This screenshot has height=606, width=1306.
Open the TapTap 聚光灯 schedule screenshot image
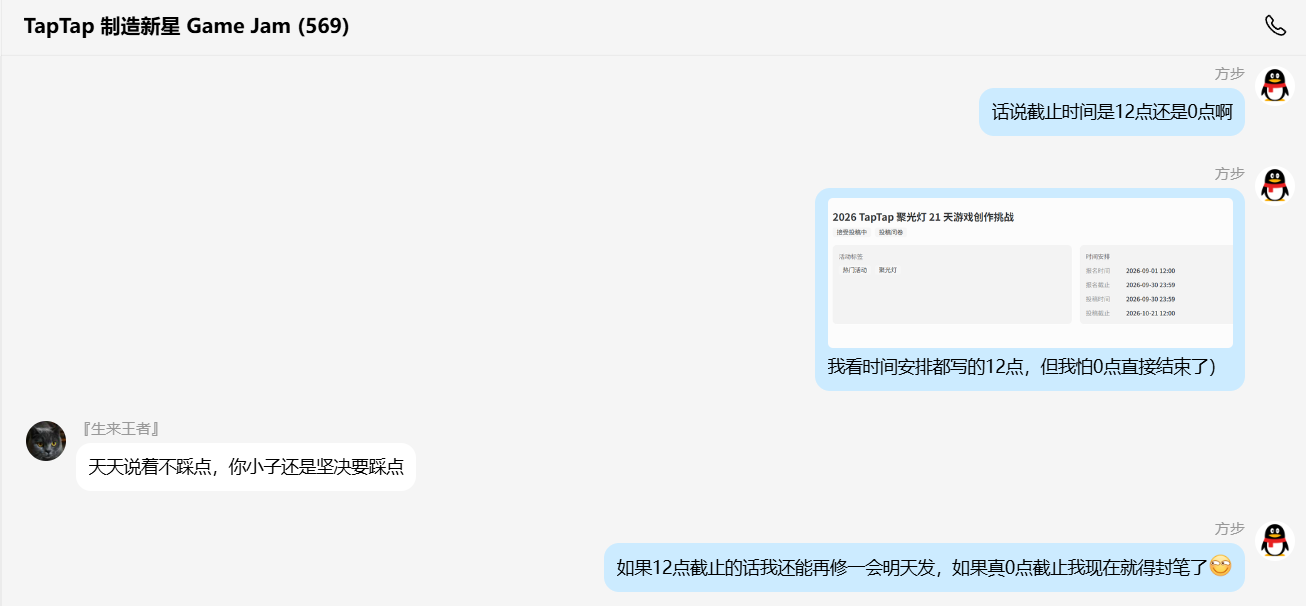(1030, 272)
